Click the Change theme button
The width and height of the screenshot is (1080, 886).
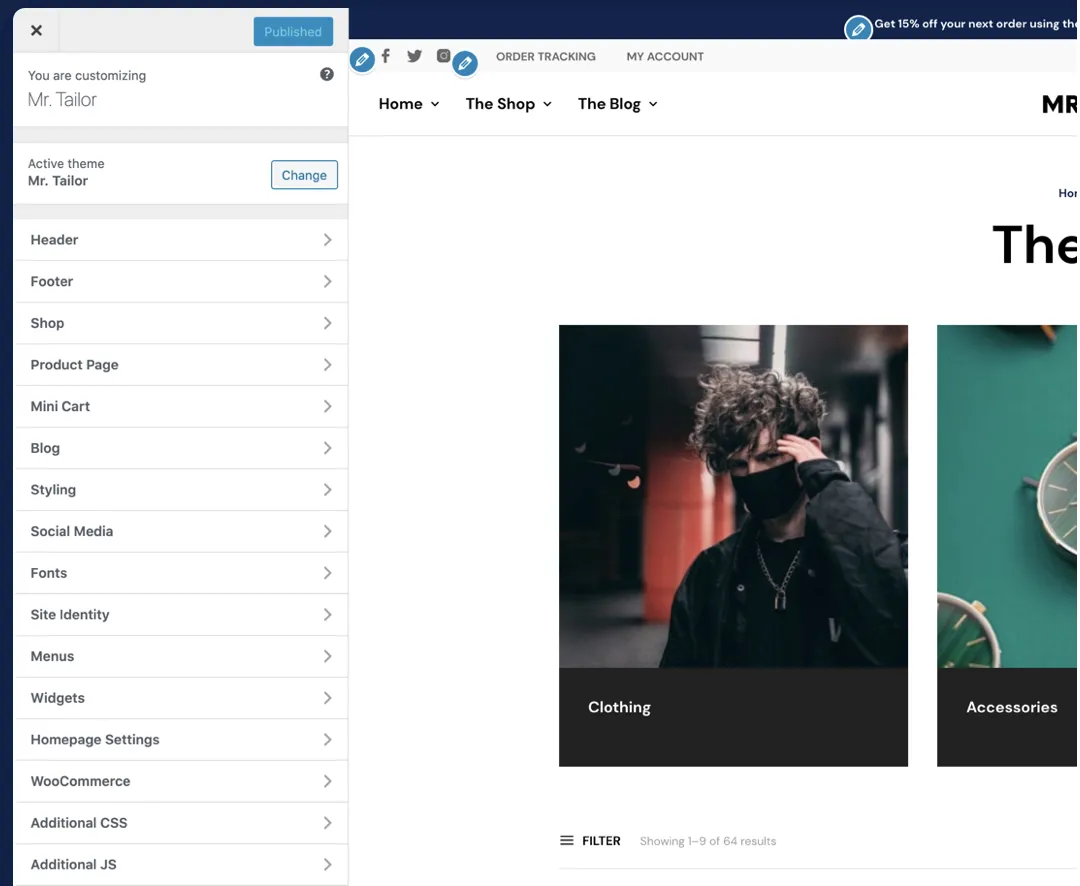(x=304, y=175)
